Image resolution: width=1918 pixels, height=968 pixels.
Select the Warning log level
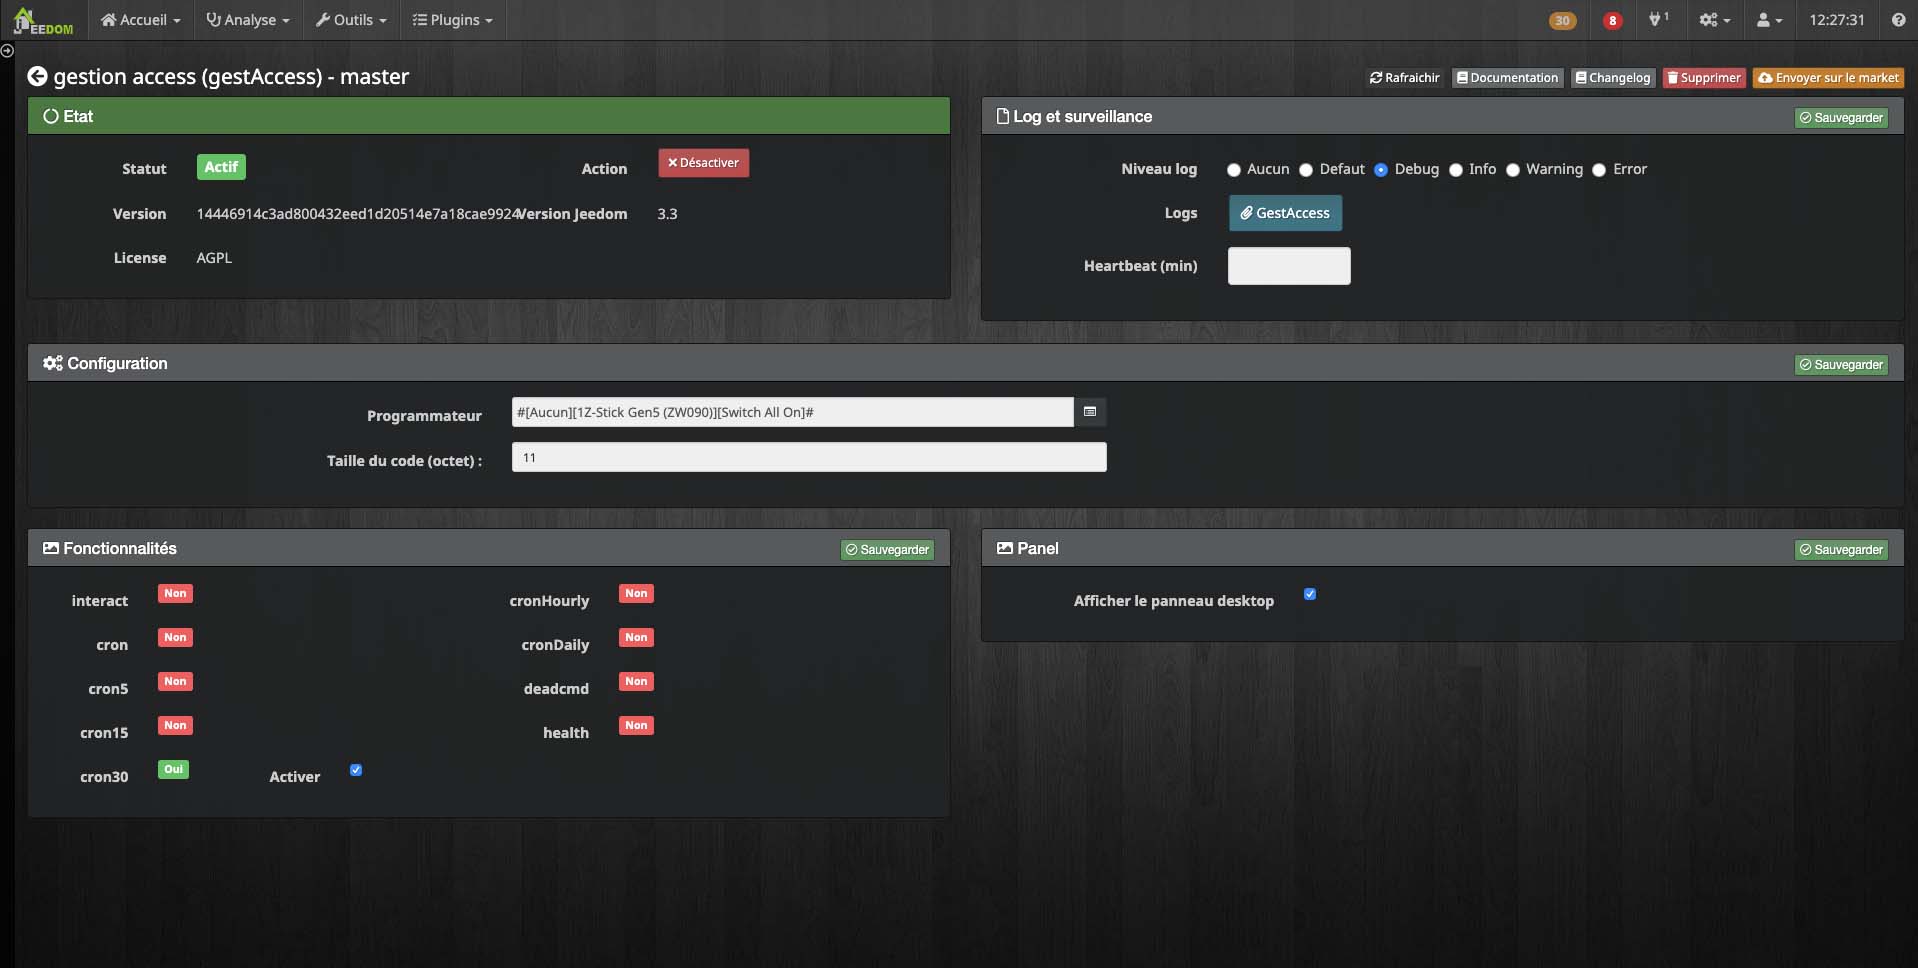1513,170
